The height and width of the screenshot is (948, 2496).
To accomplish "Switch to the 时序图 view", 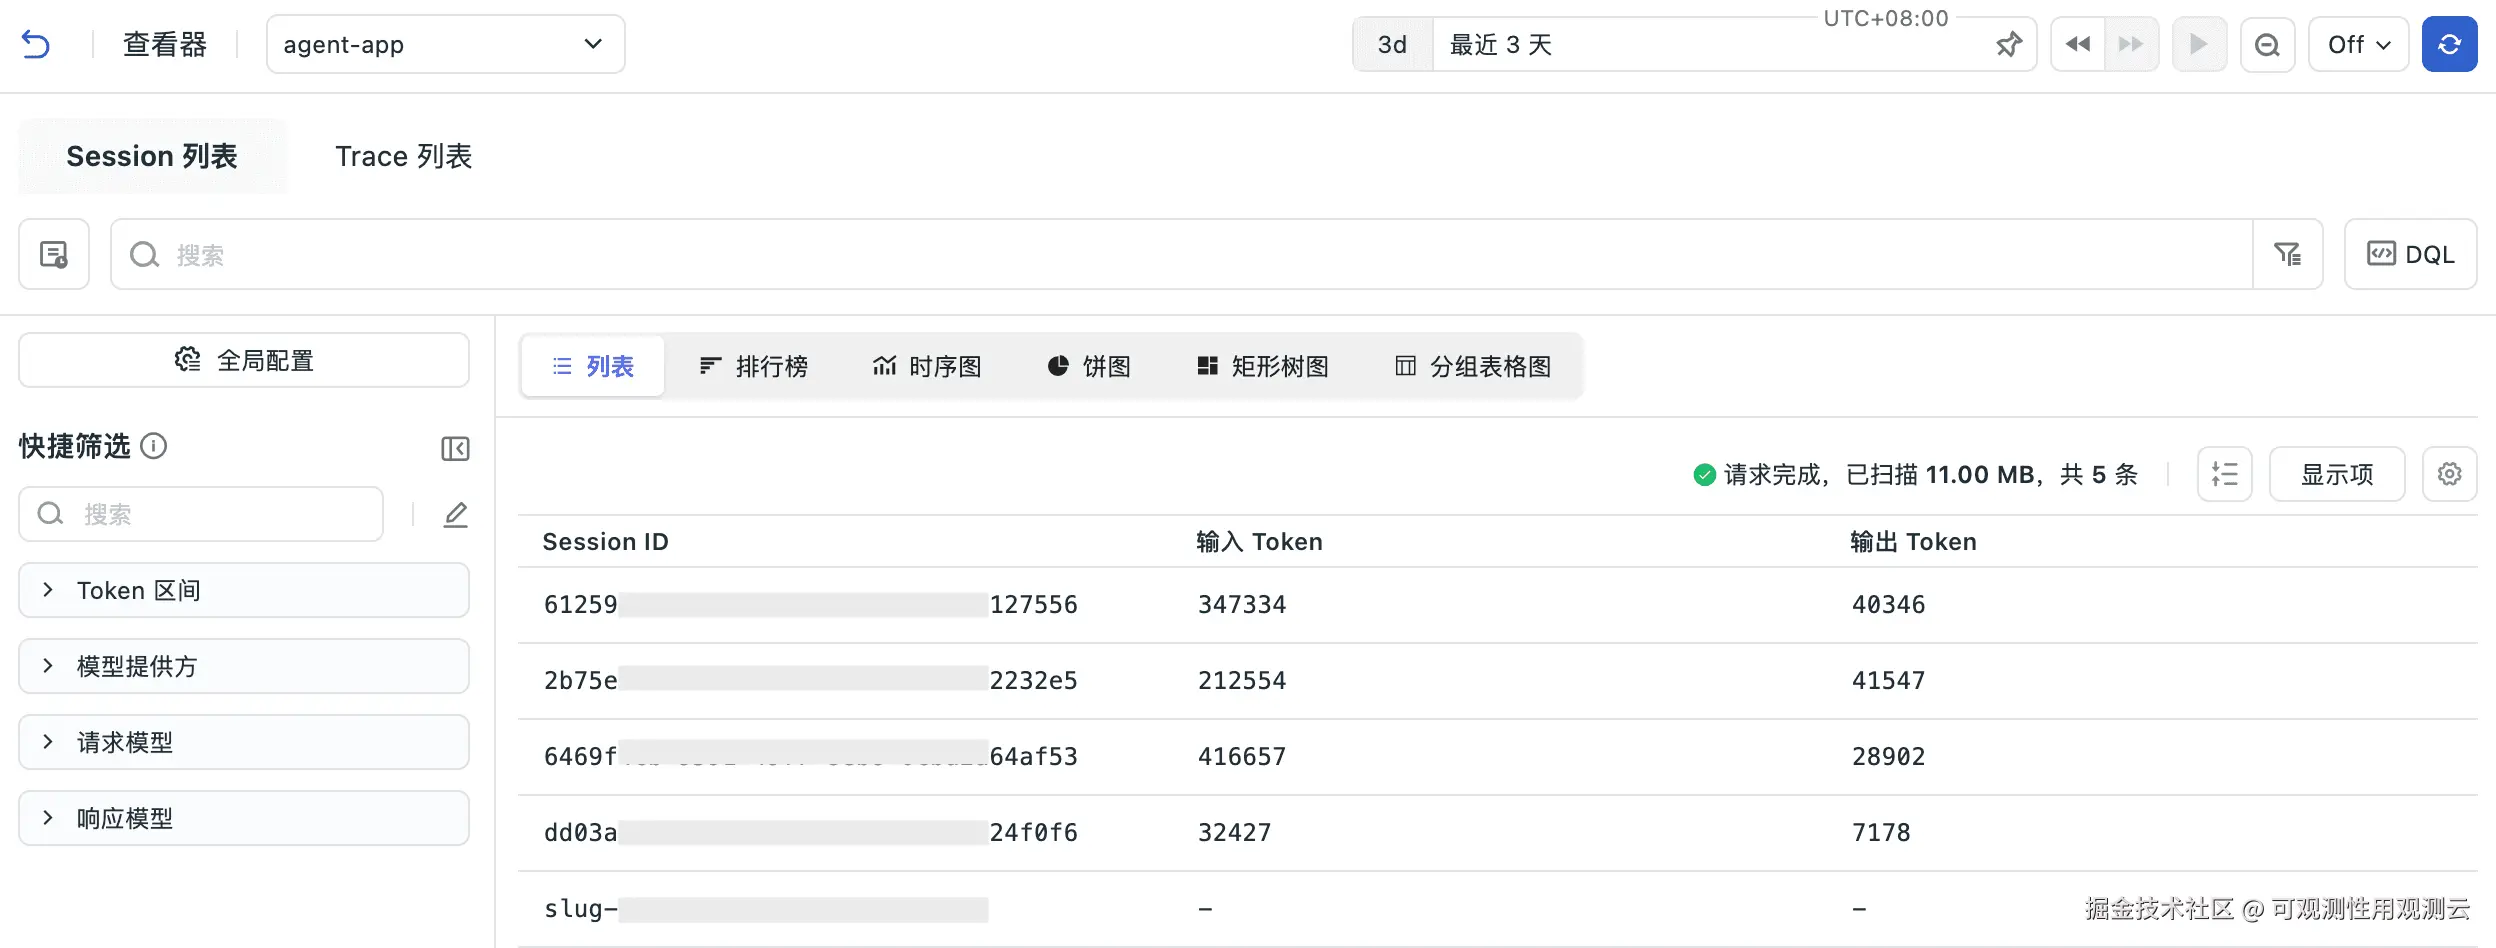I will coord(927,367).
